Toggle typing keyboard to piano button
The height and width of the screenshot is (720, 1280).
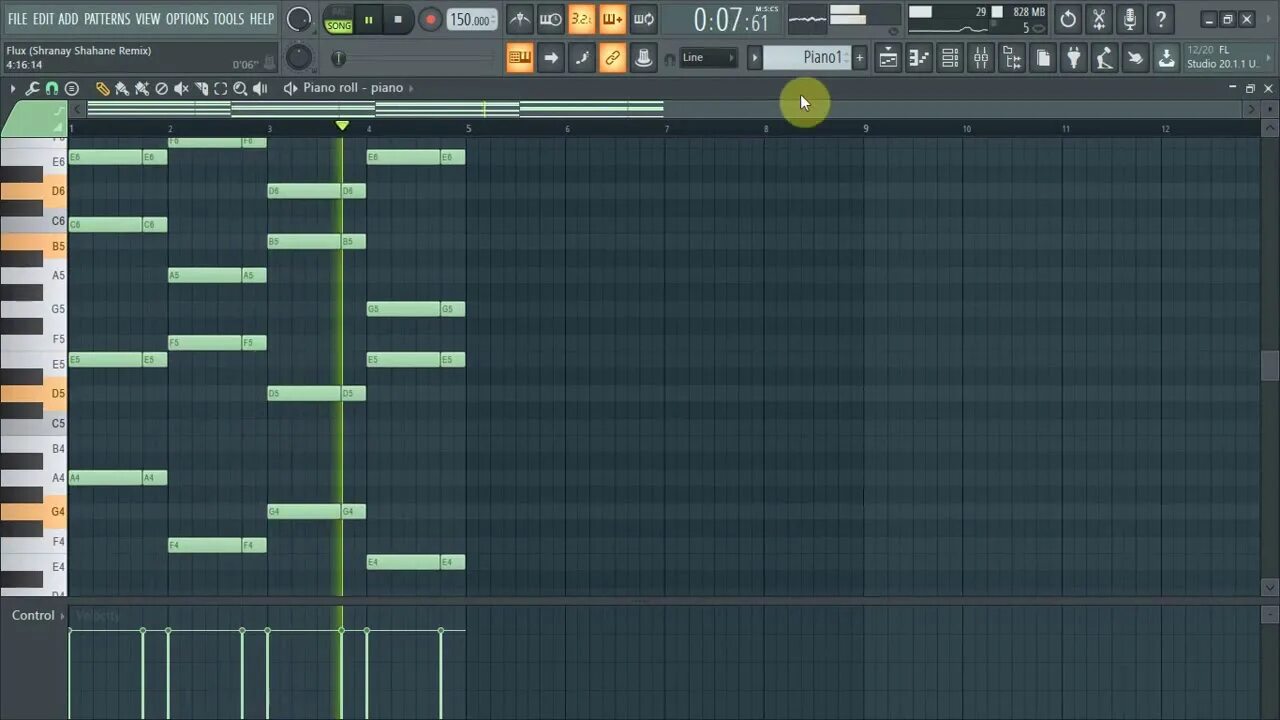pyautogui.click(x=520, y=58)
